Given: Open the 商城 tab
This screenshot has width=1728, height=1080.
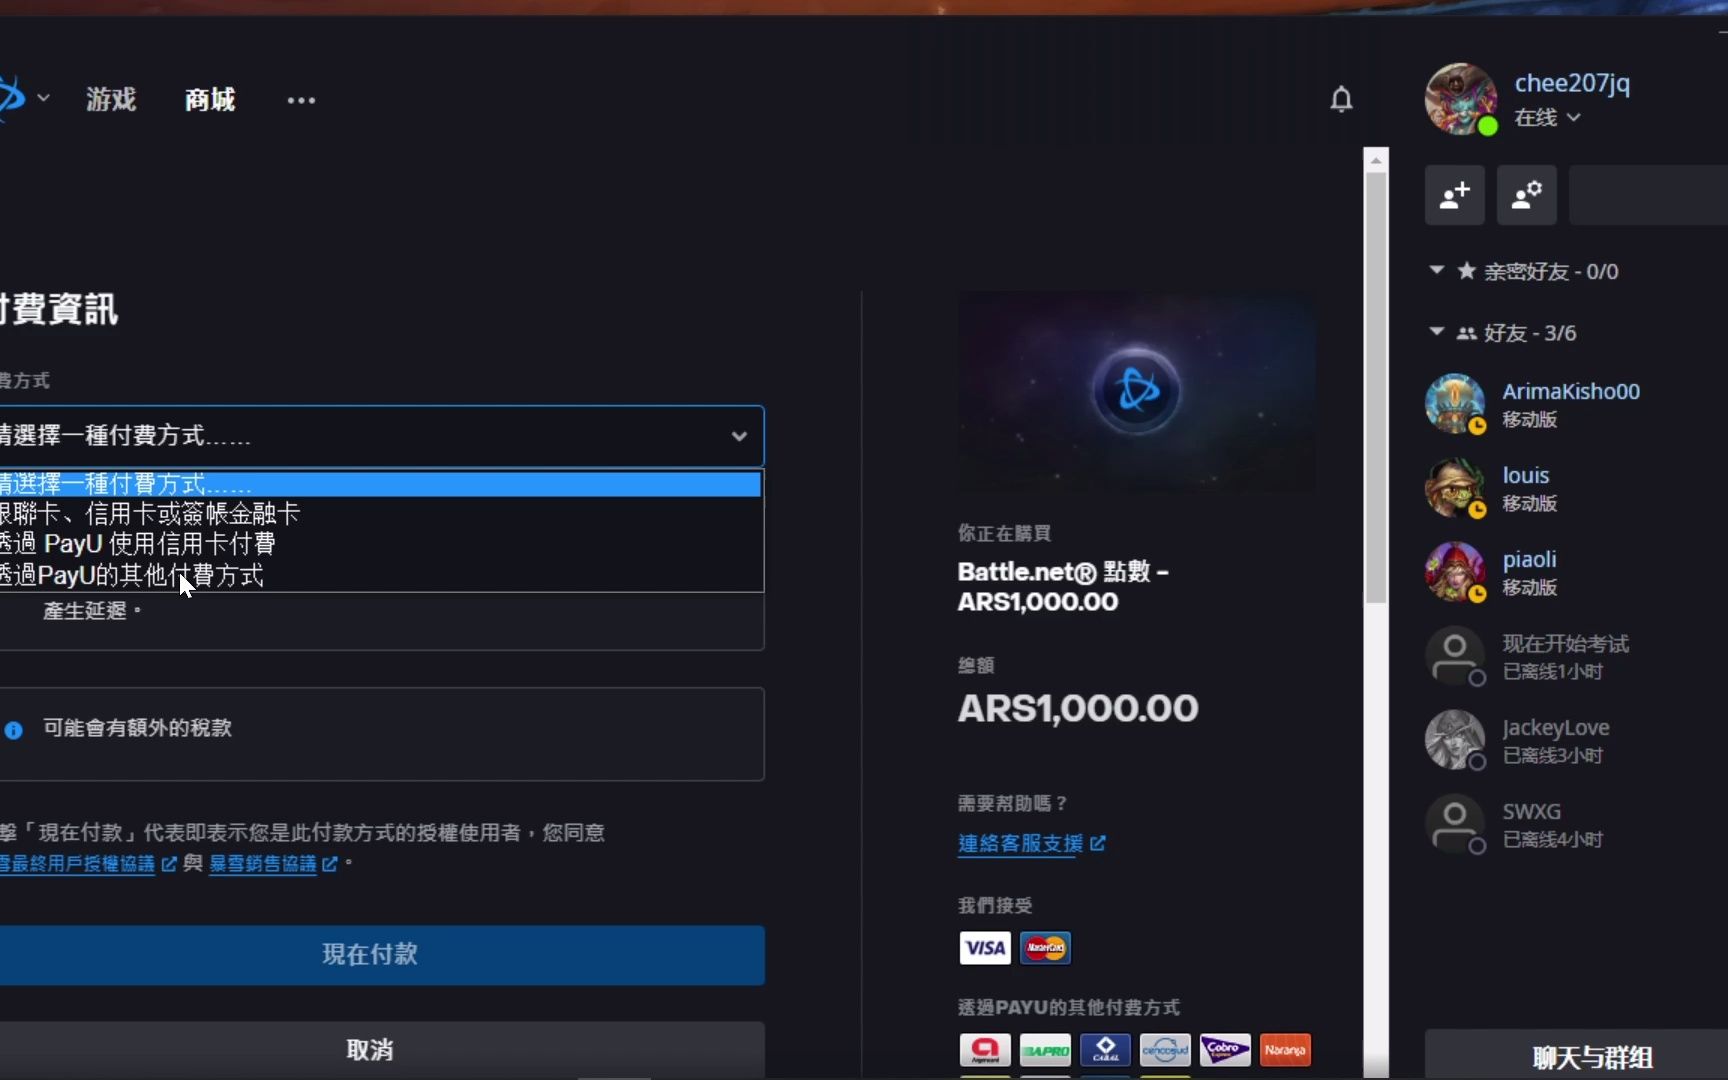Looking at the screenshot, I should tap(210, 99).
